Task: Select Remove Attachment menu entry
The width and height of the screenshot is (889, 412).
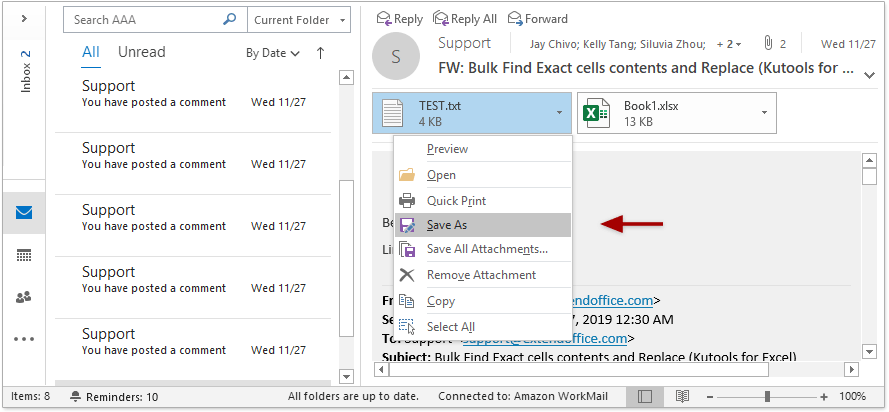Action: click(x=481, y=275)
